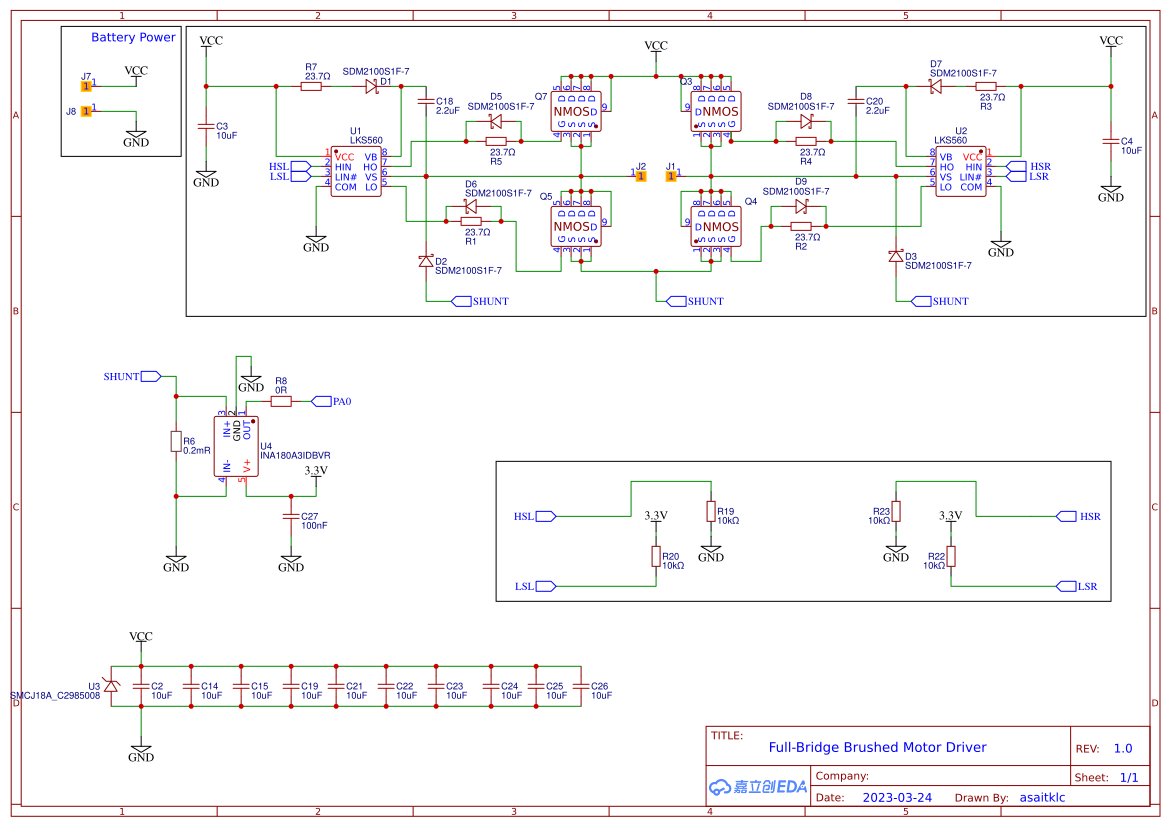
Task: Select capacitor C18 2.2uF
Action: 427,103
